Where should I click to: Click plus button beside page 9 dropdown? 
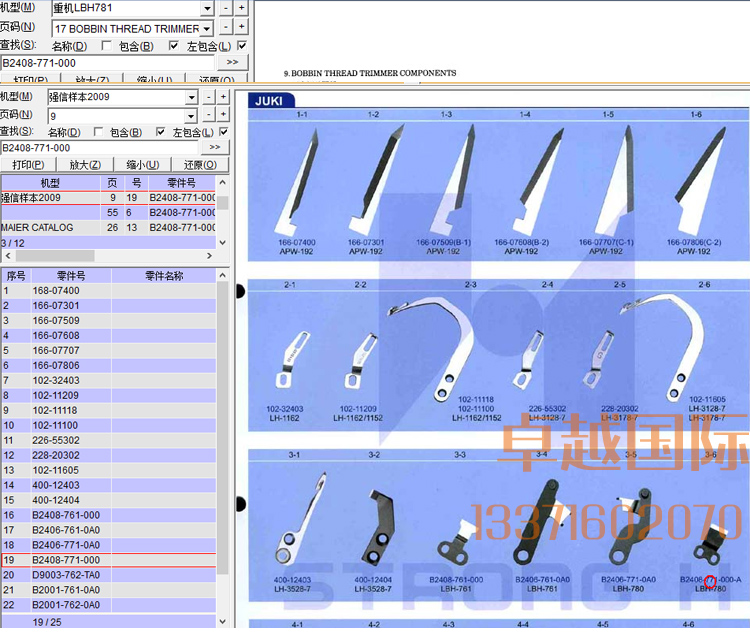pyautogui.click(x=223, y=115)
